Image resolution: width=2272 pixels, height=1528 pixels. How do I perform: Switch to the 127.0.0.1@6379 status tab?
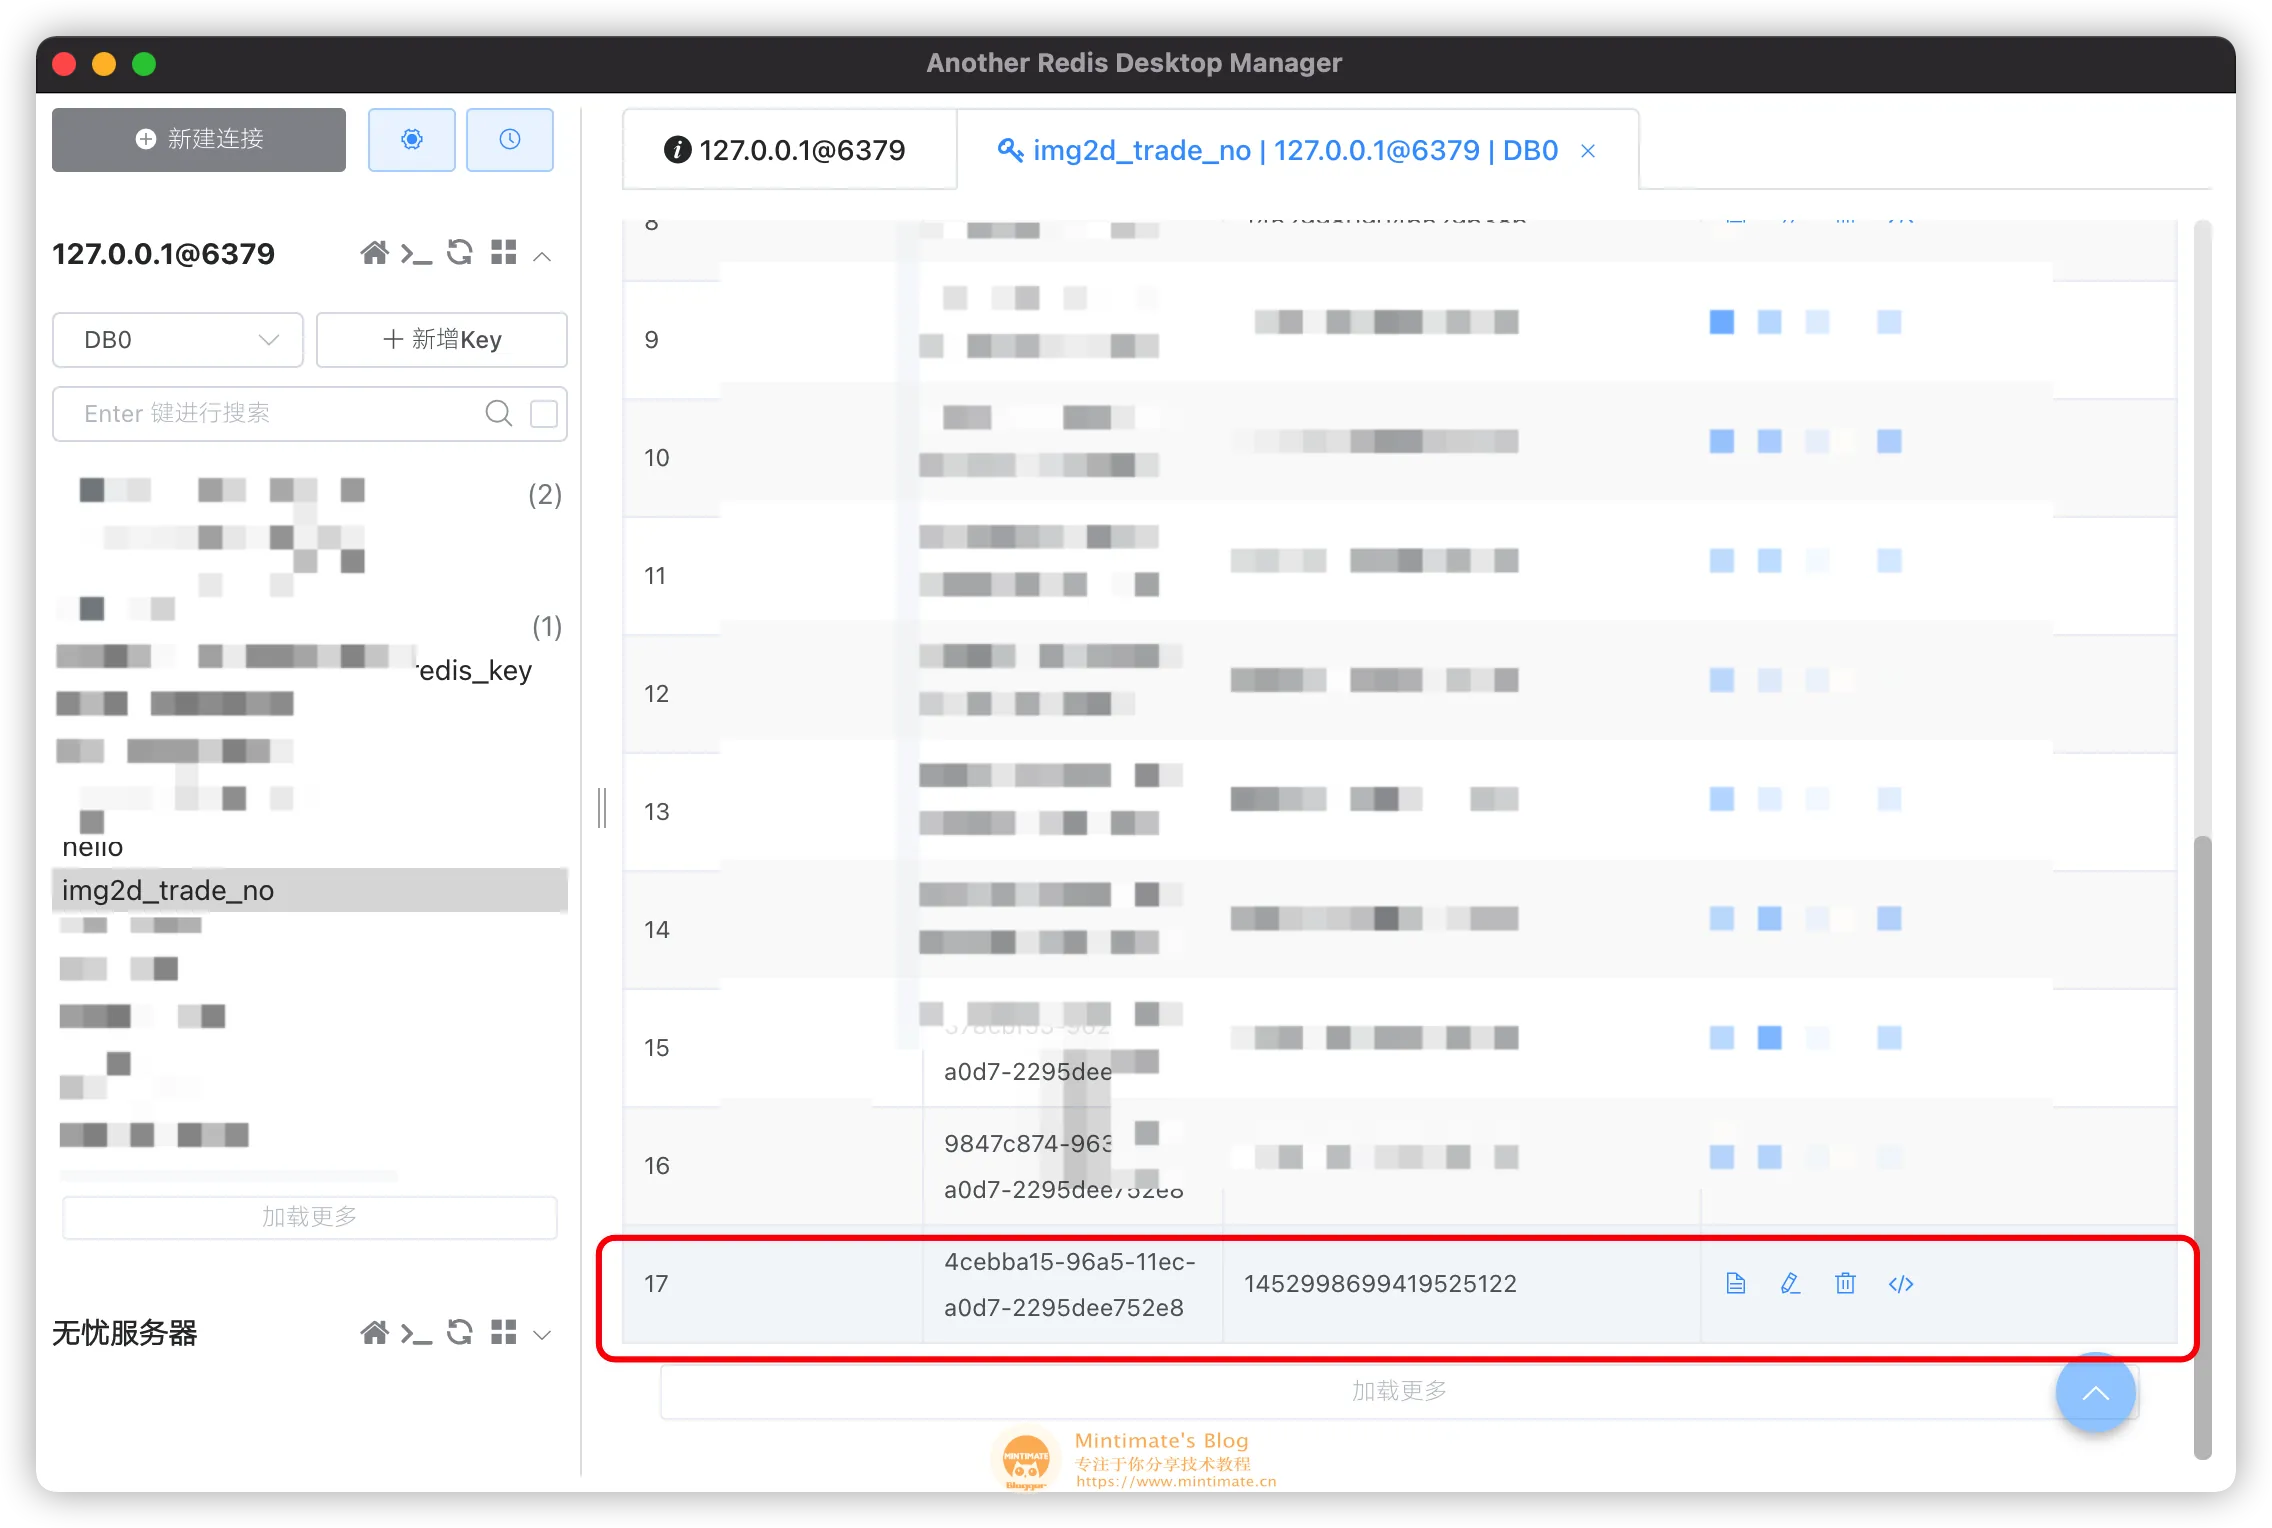click(x=790, y=150)
